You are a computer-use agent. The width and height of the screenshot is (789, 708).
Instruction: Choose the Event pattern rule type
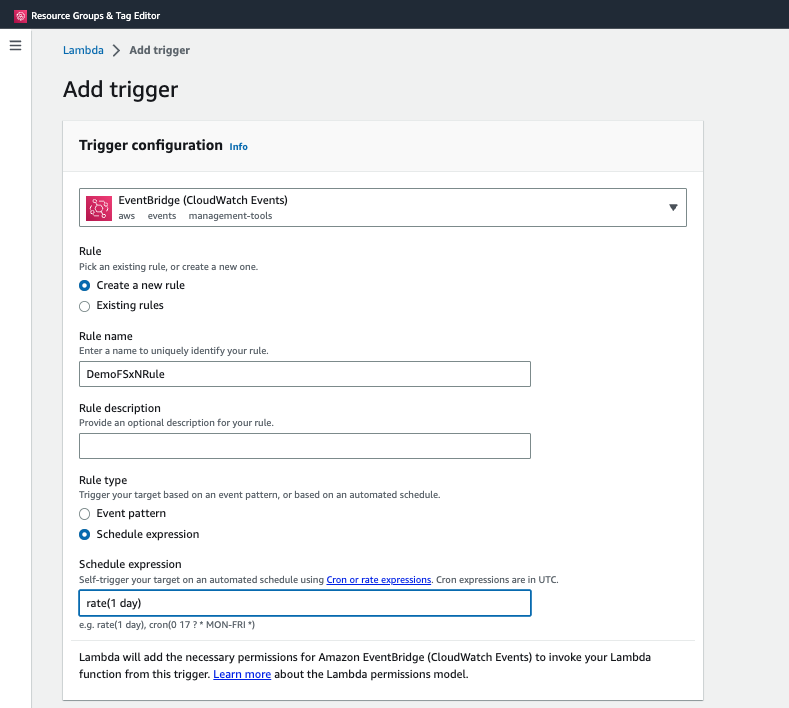(85, 513)
